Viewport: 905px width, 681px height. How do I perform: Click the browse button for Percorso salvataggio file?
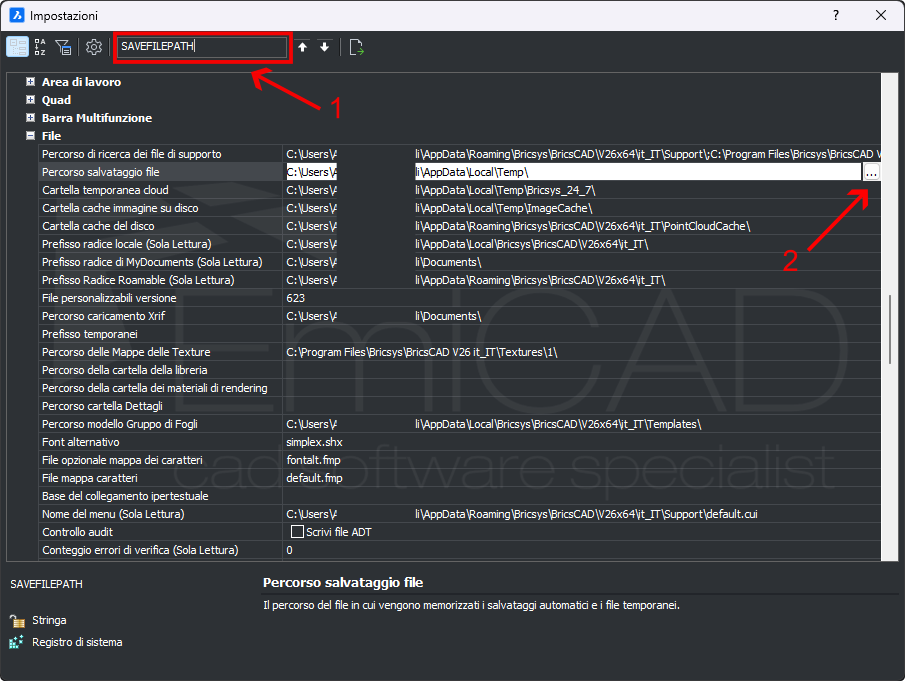click(871, 172)
